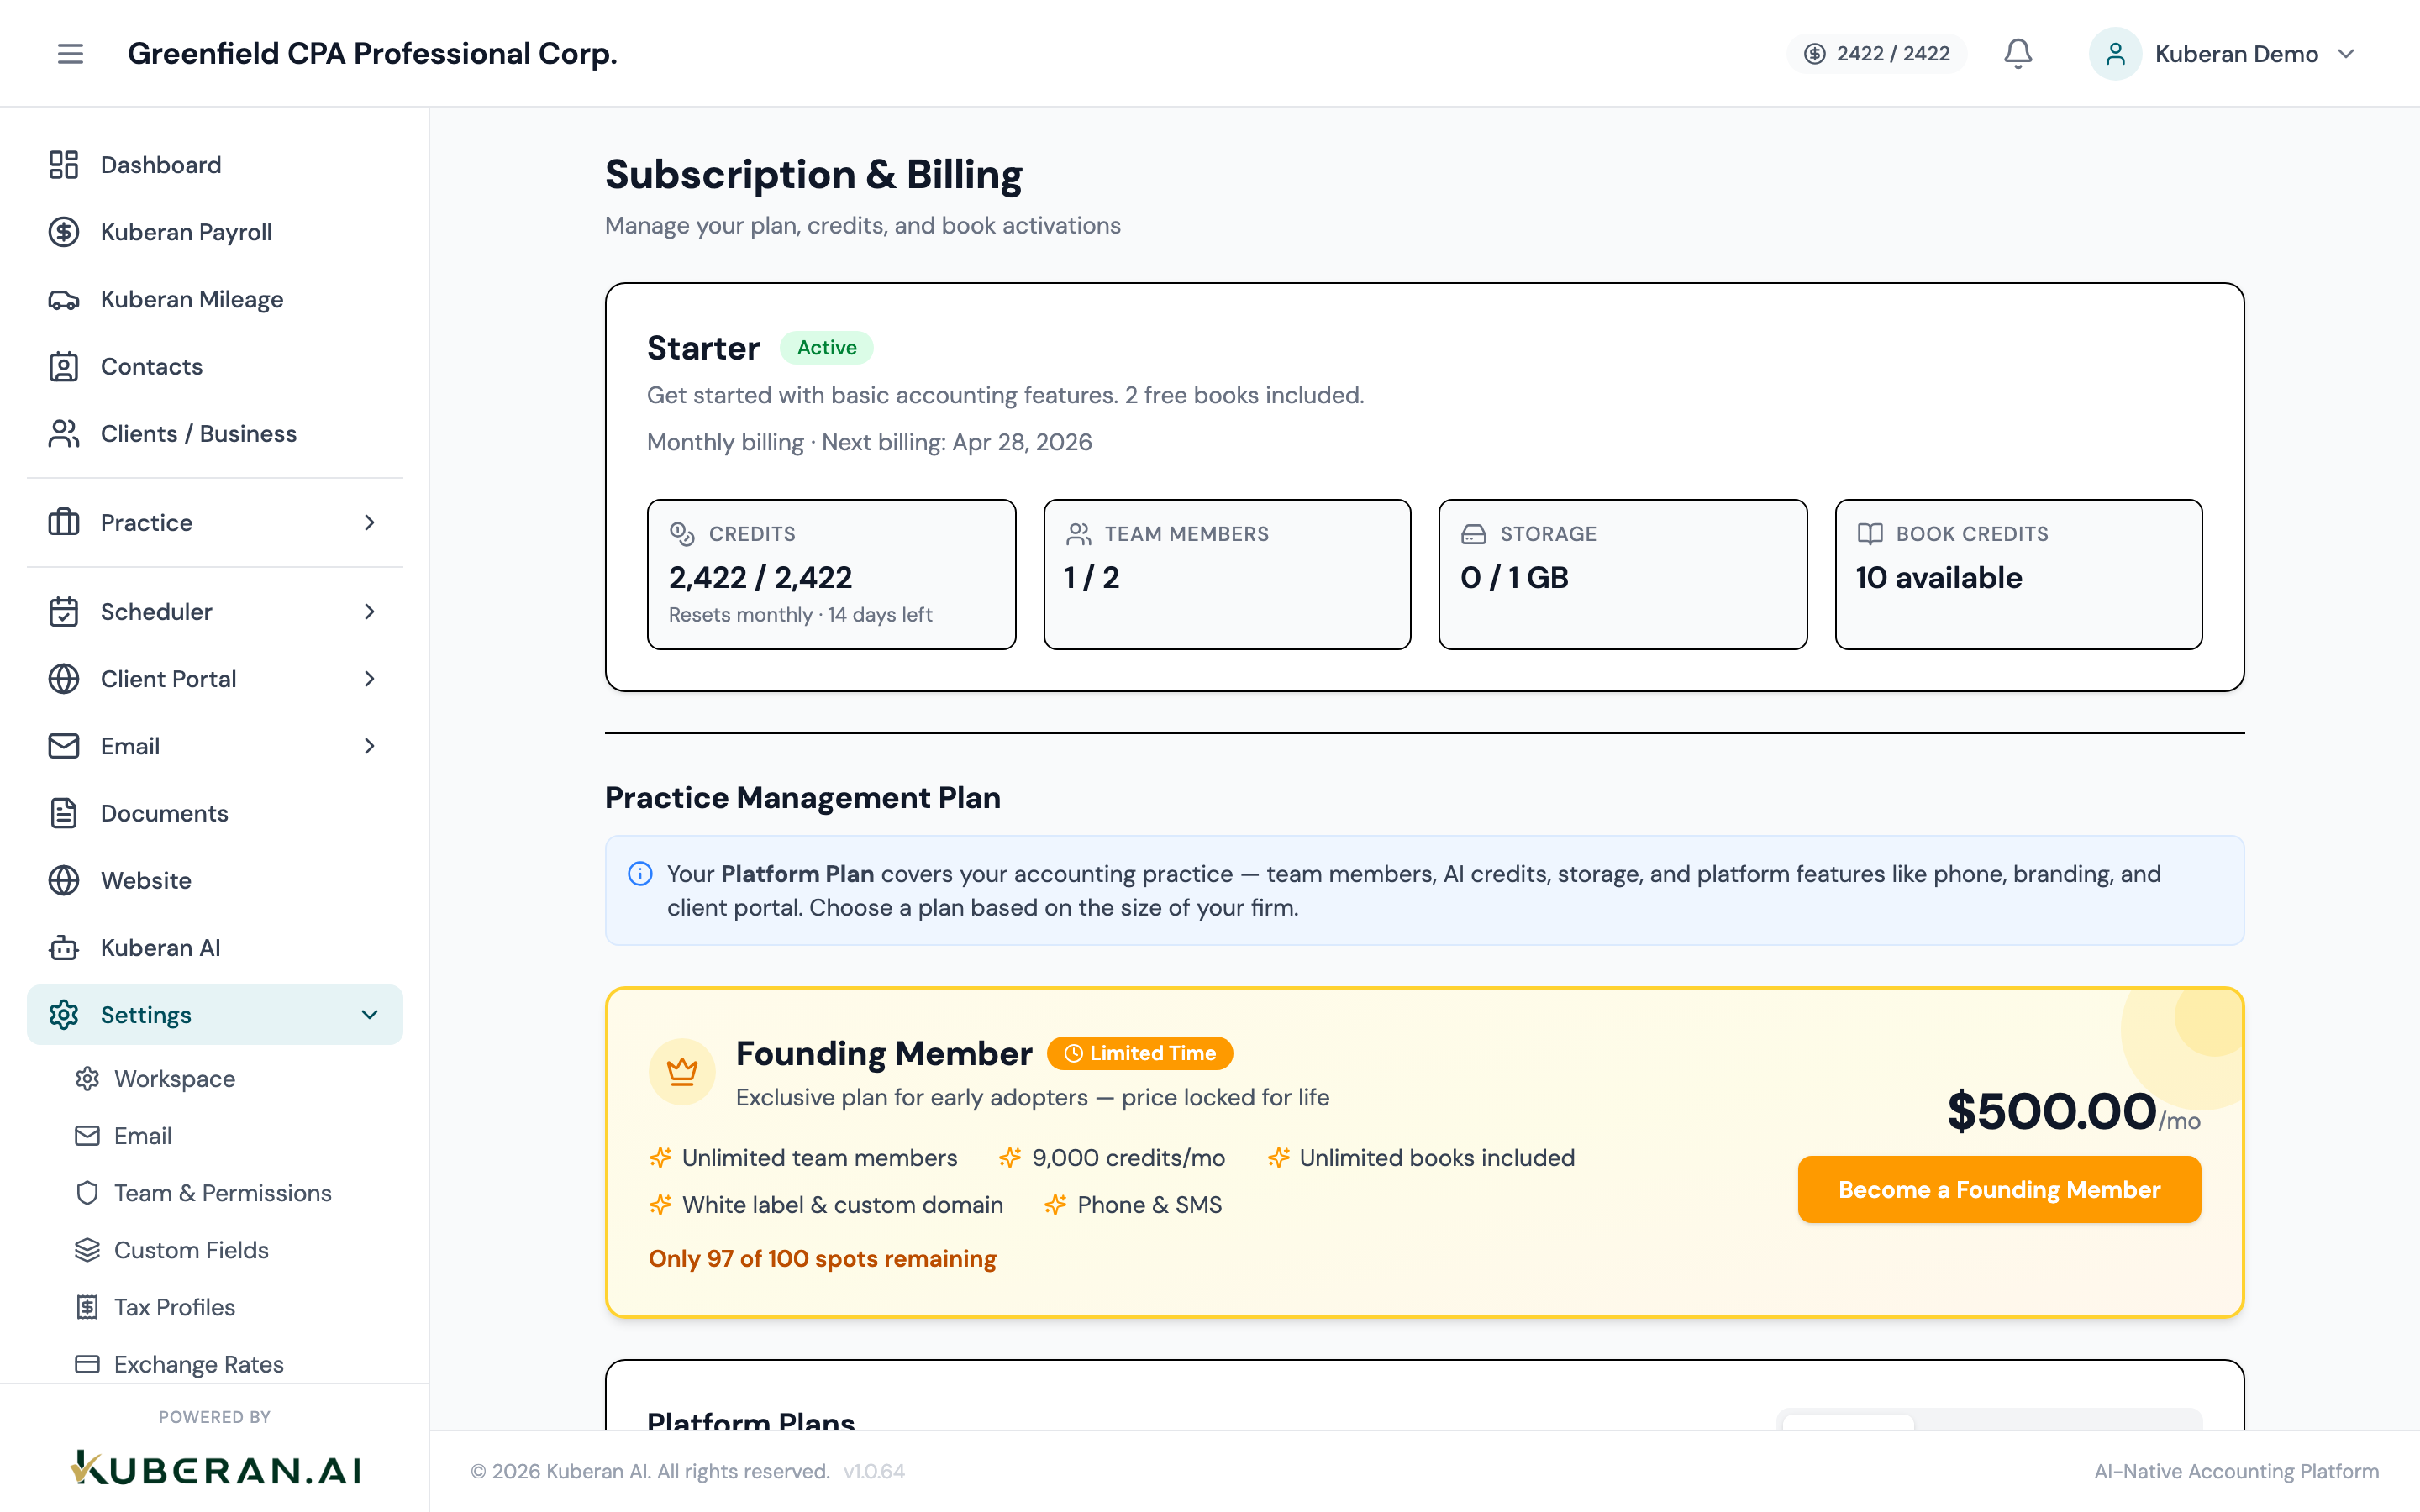Click the v1.0.64 version text
2420x1512 pixels.
pos(873,1471)
